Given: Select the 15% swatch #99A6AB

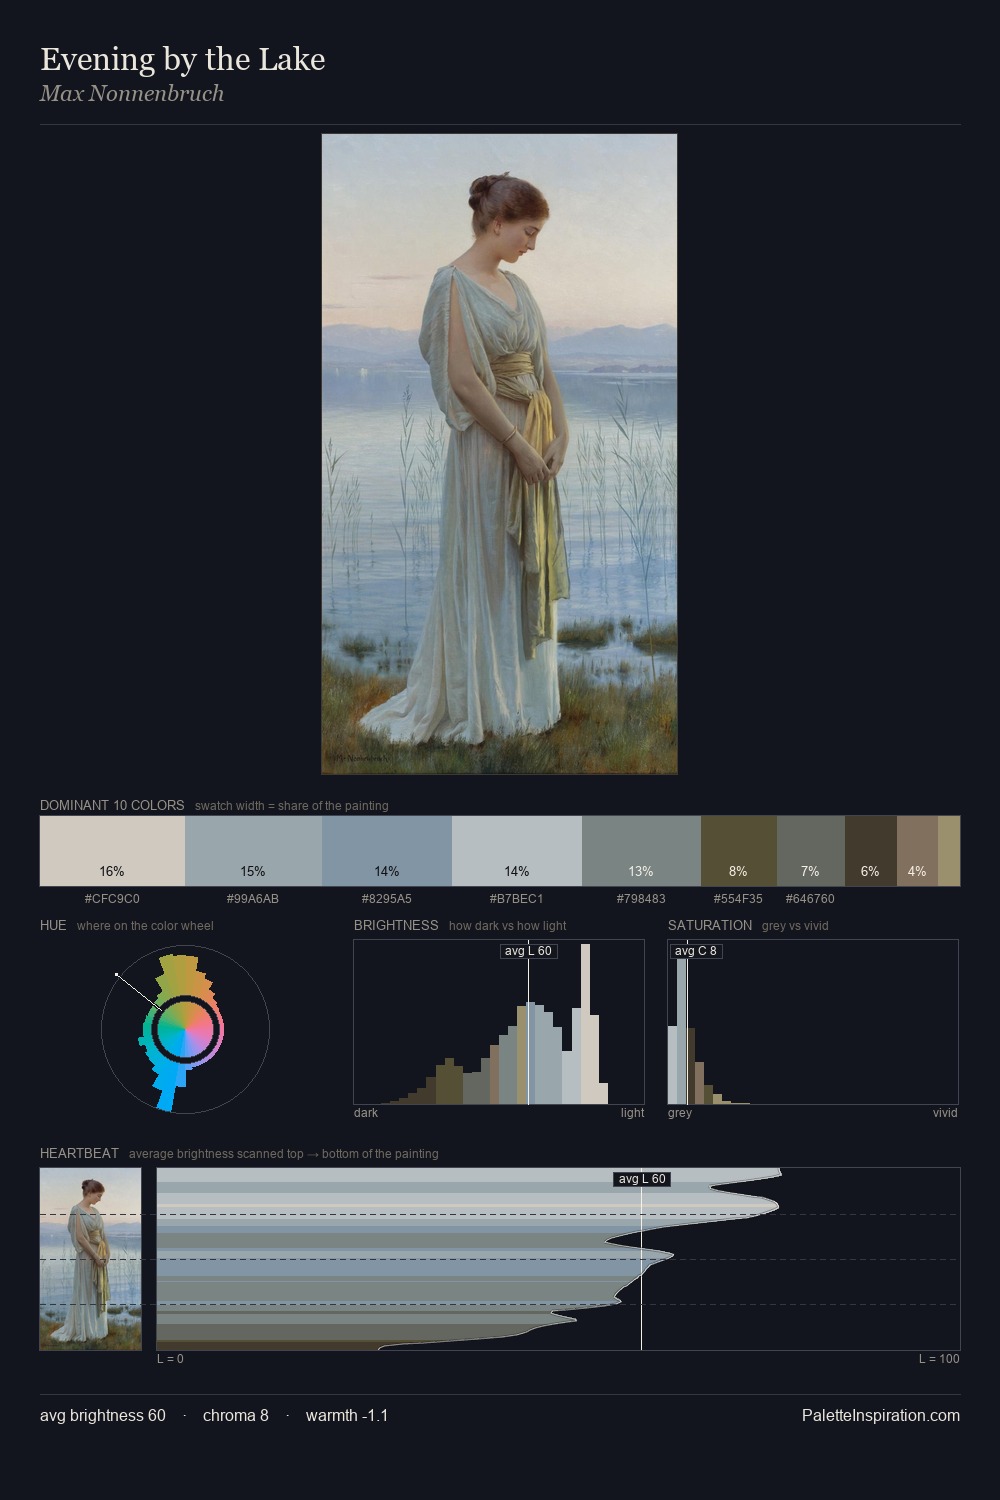Looking at the screenshot, I should click(x=253, y=851).
